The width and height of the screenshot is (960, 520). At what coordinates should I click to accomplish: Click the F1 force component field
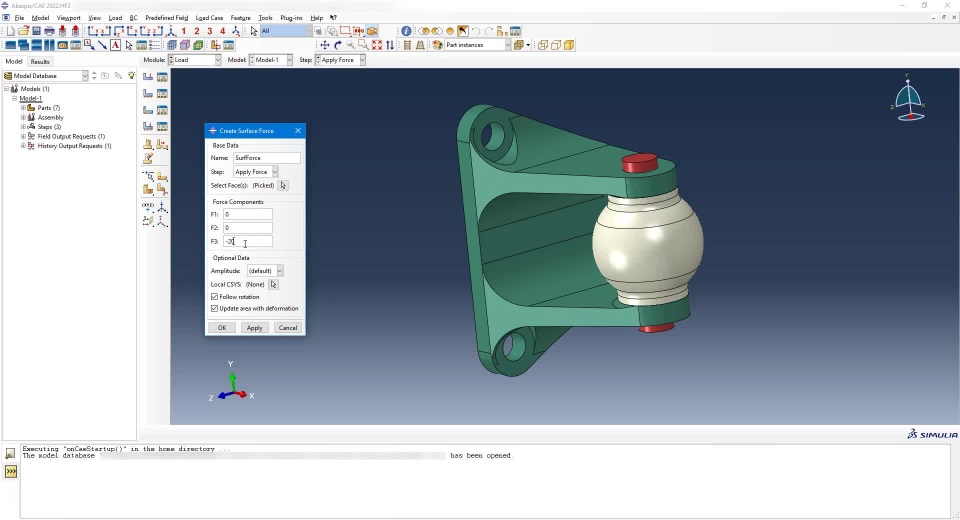point(247,214)
